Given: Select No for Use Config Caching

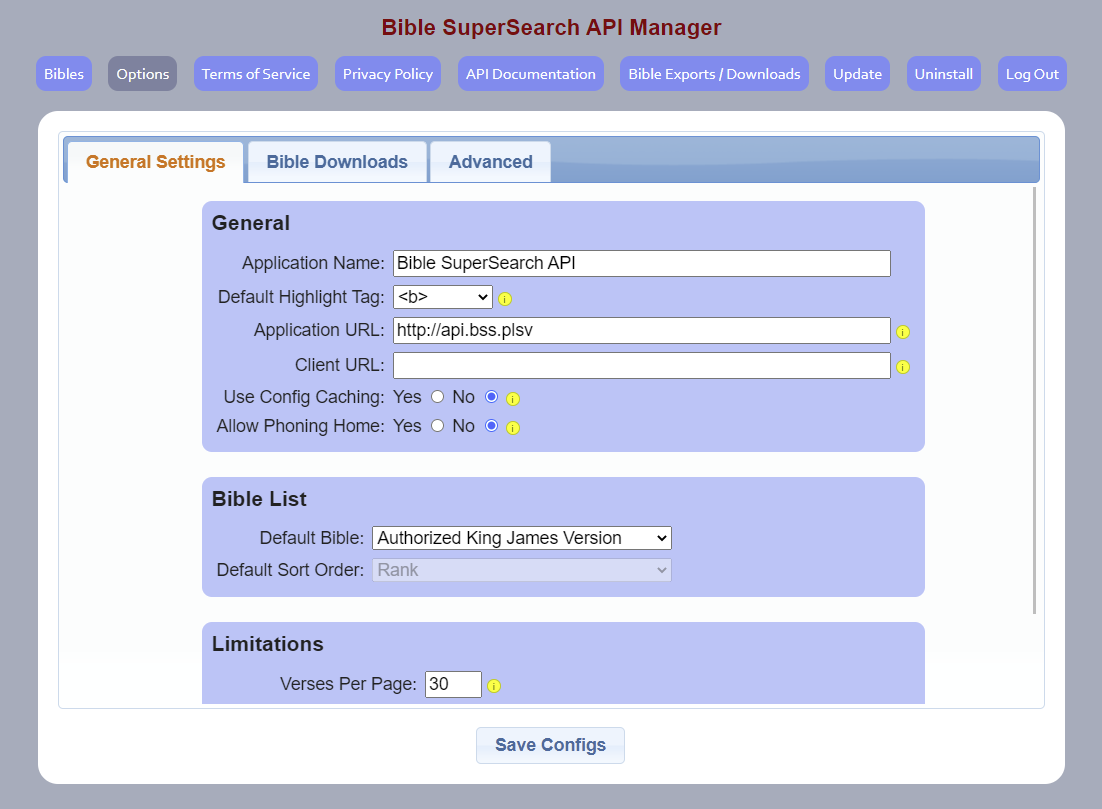Looking at the screenshot, I should click(x=491, y=397).
